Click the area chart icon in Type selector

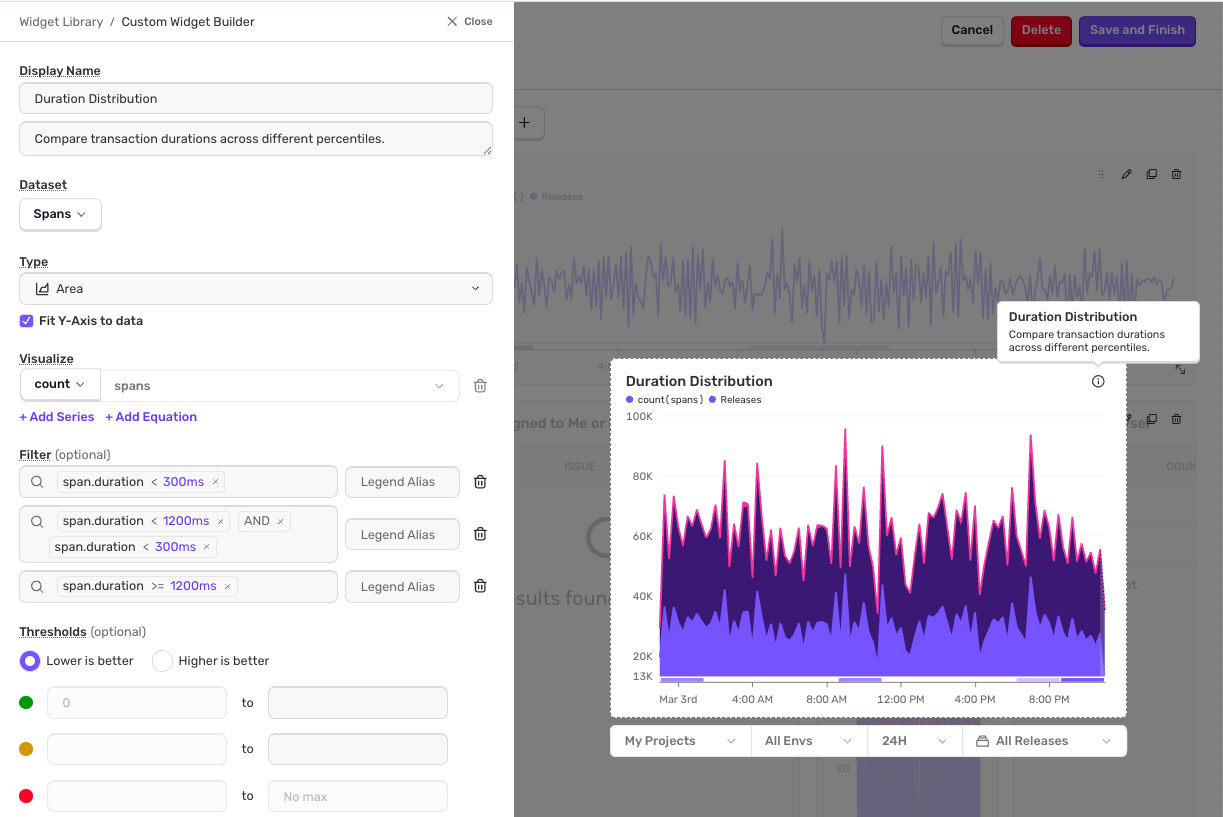(43, 288)
